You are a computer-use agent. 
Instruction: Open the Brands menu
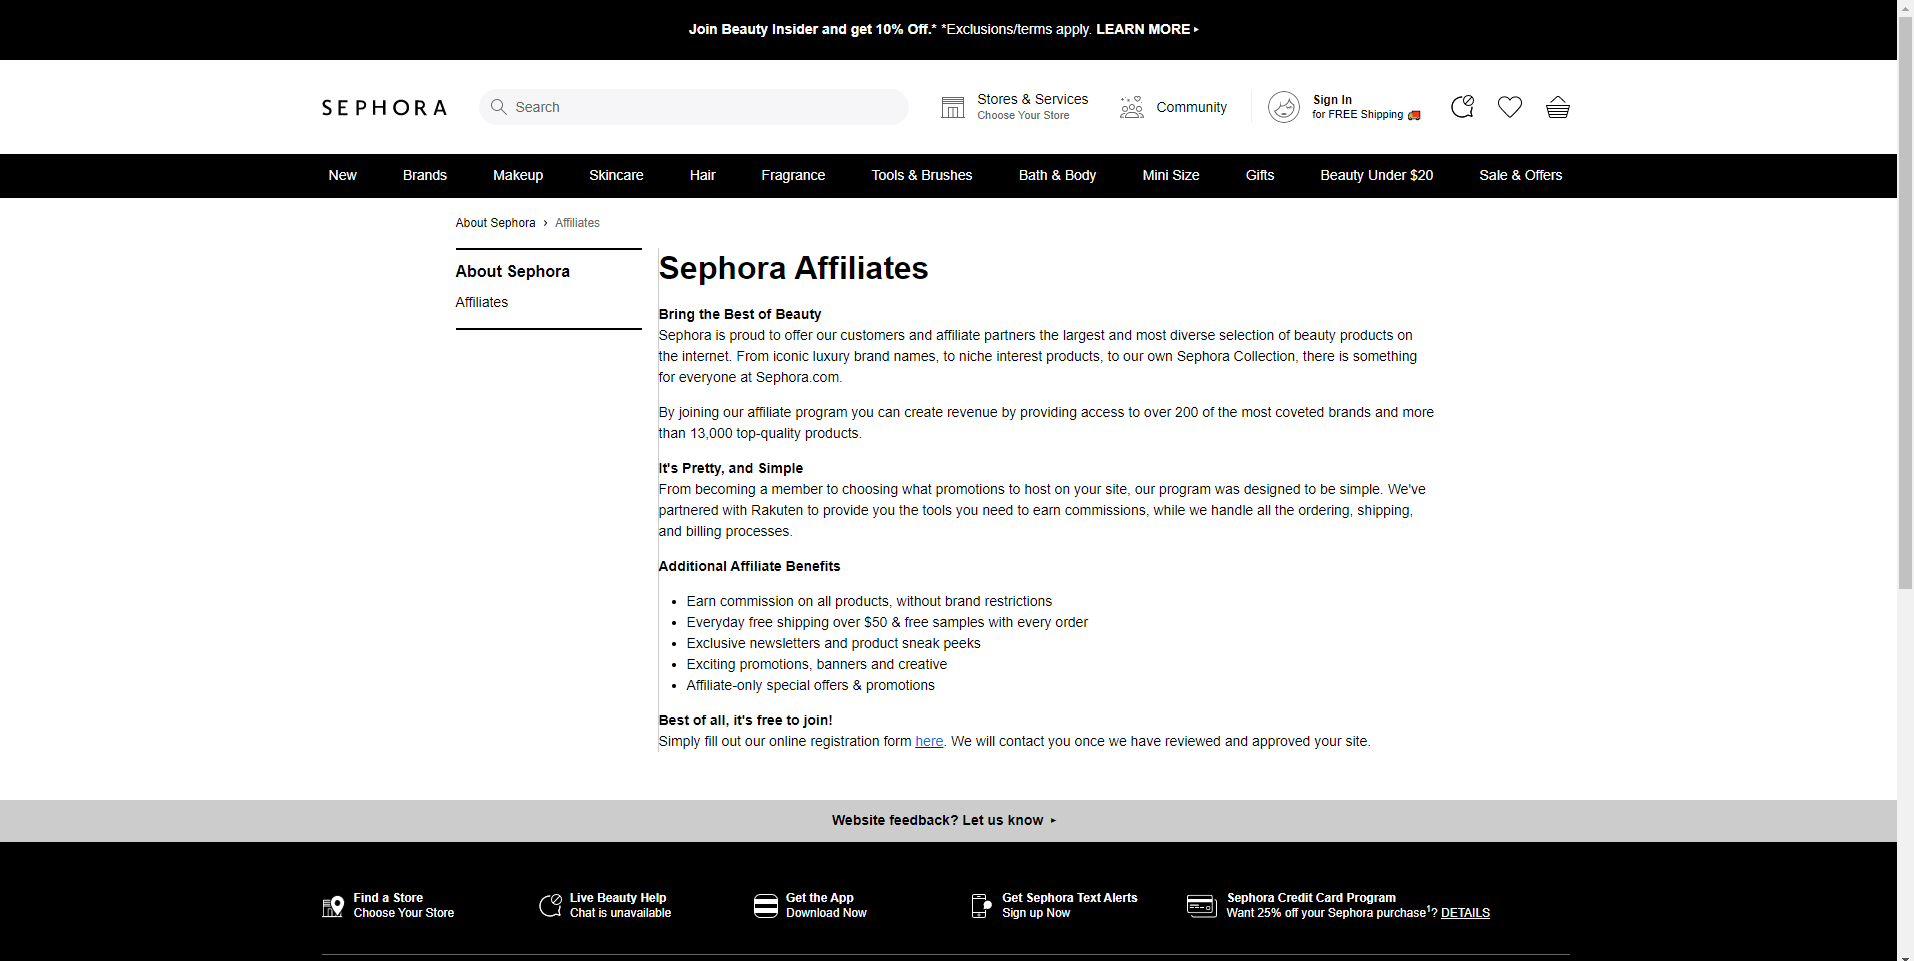point(424,175)
